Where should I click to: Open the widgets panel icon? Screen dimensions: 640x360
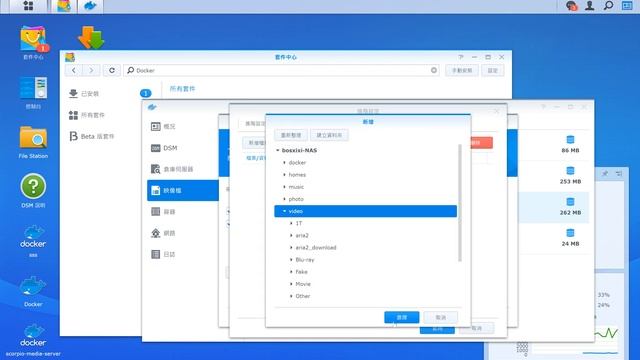[627, 6]
